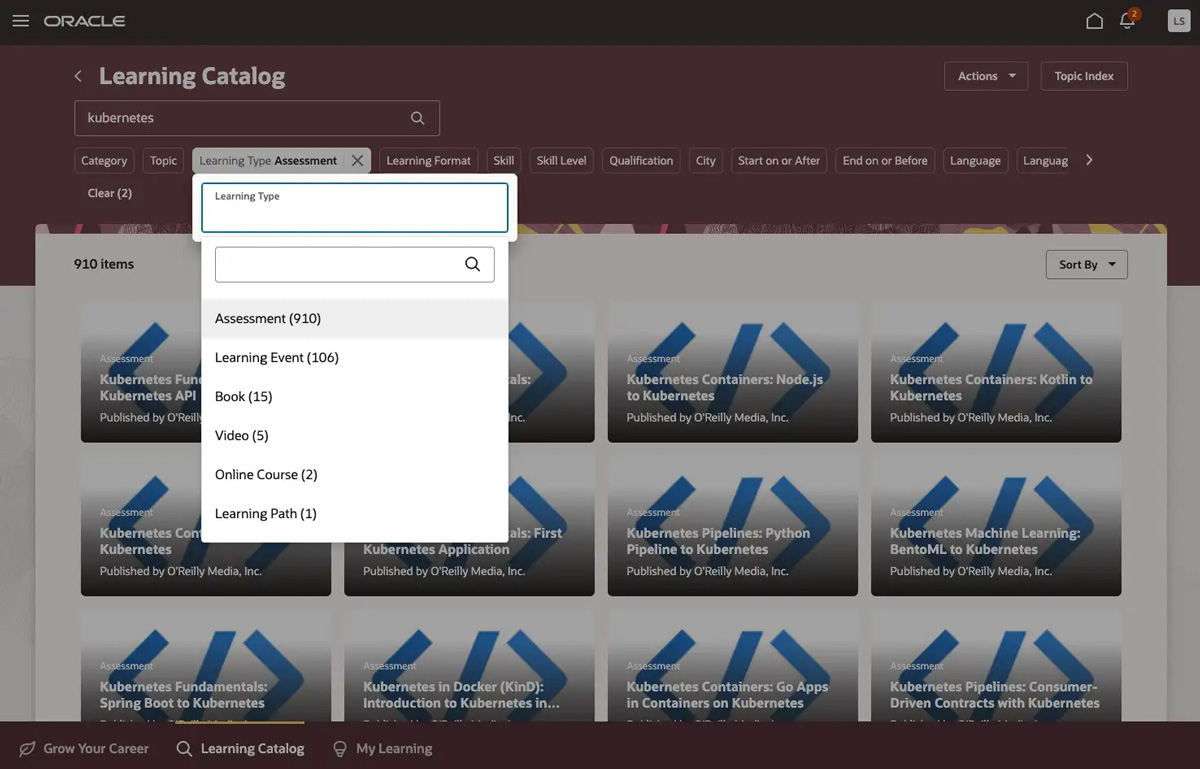
Task: Select Online Course (2) option
Action: coord(355,475)
